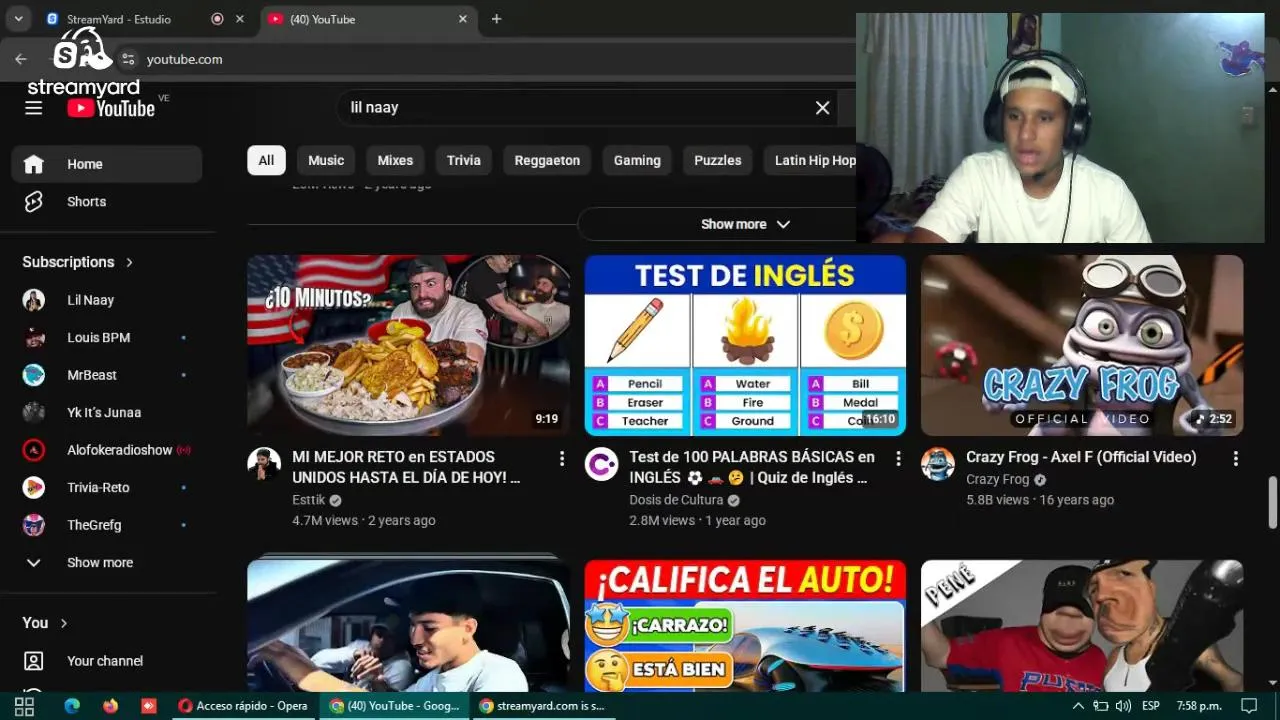The width and height of the screenshot is (1280, 720).
Task: Play the TEST DE INGLÉS thumbnail
Action: [x=745, y=345]
